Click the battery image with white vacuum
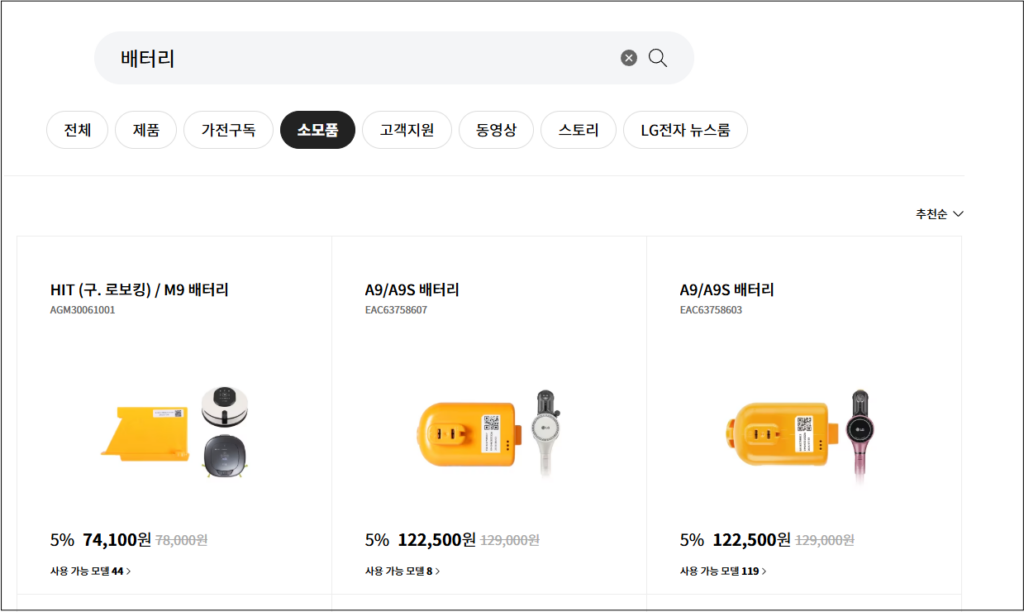Image resolution: width=1024 pixels, height=612 pixels. 489,434
